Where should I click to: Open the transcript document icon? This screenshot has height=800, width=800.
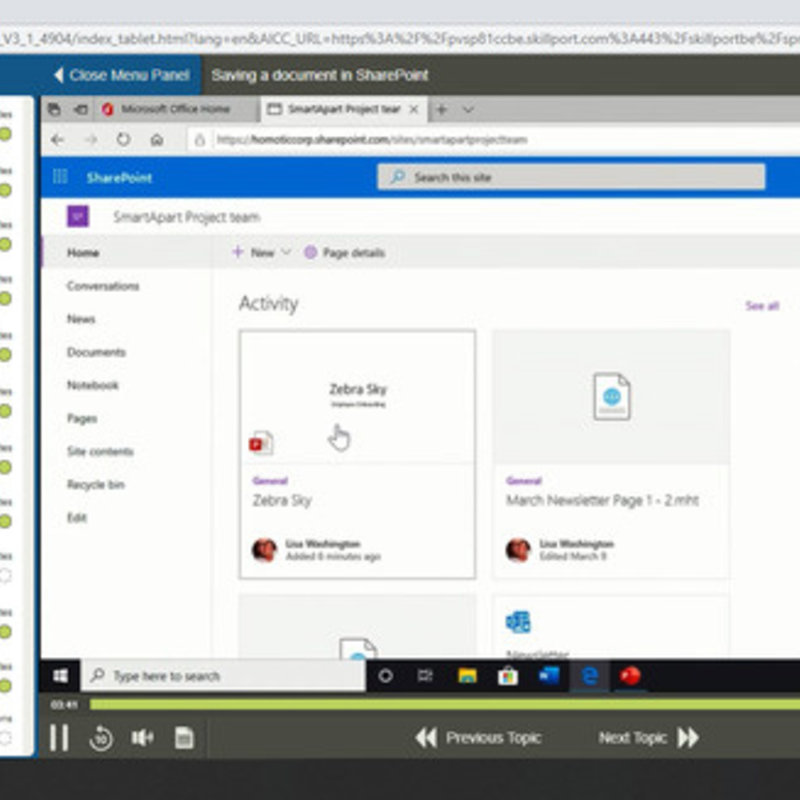click(184, 738)
